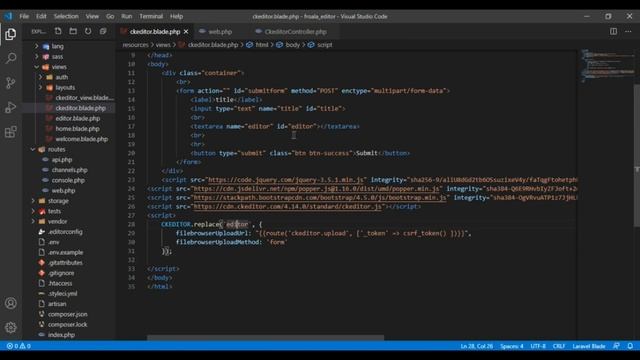The image size is (640, 360).
Task: Click the feedback icon in status bar
Action: coord(616,346)
